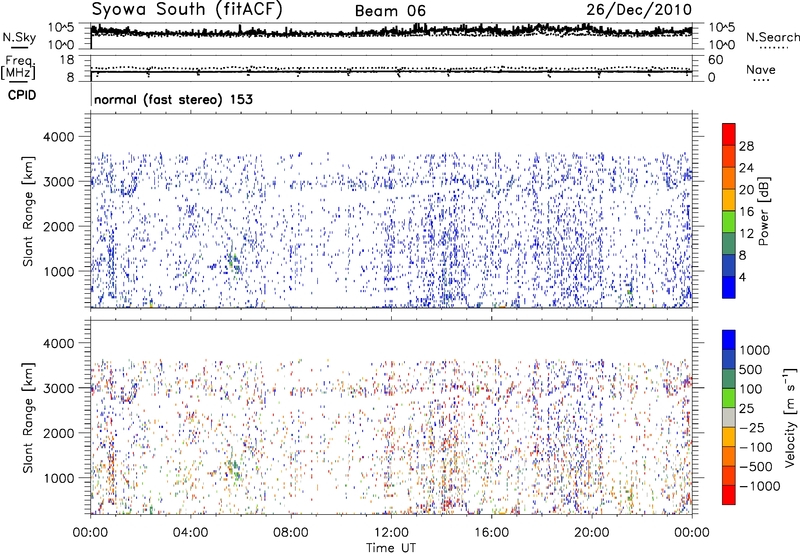Click the 'Velocity [m s⁻¹]' colorbar label
Screen dimensions: 800x554
[790, 417]
